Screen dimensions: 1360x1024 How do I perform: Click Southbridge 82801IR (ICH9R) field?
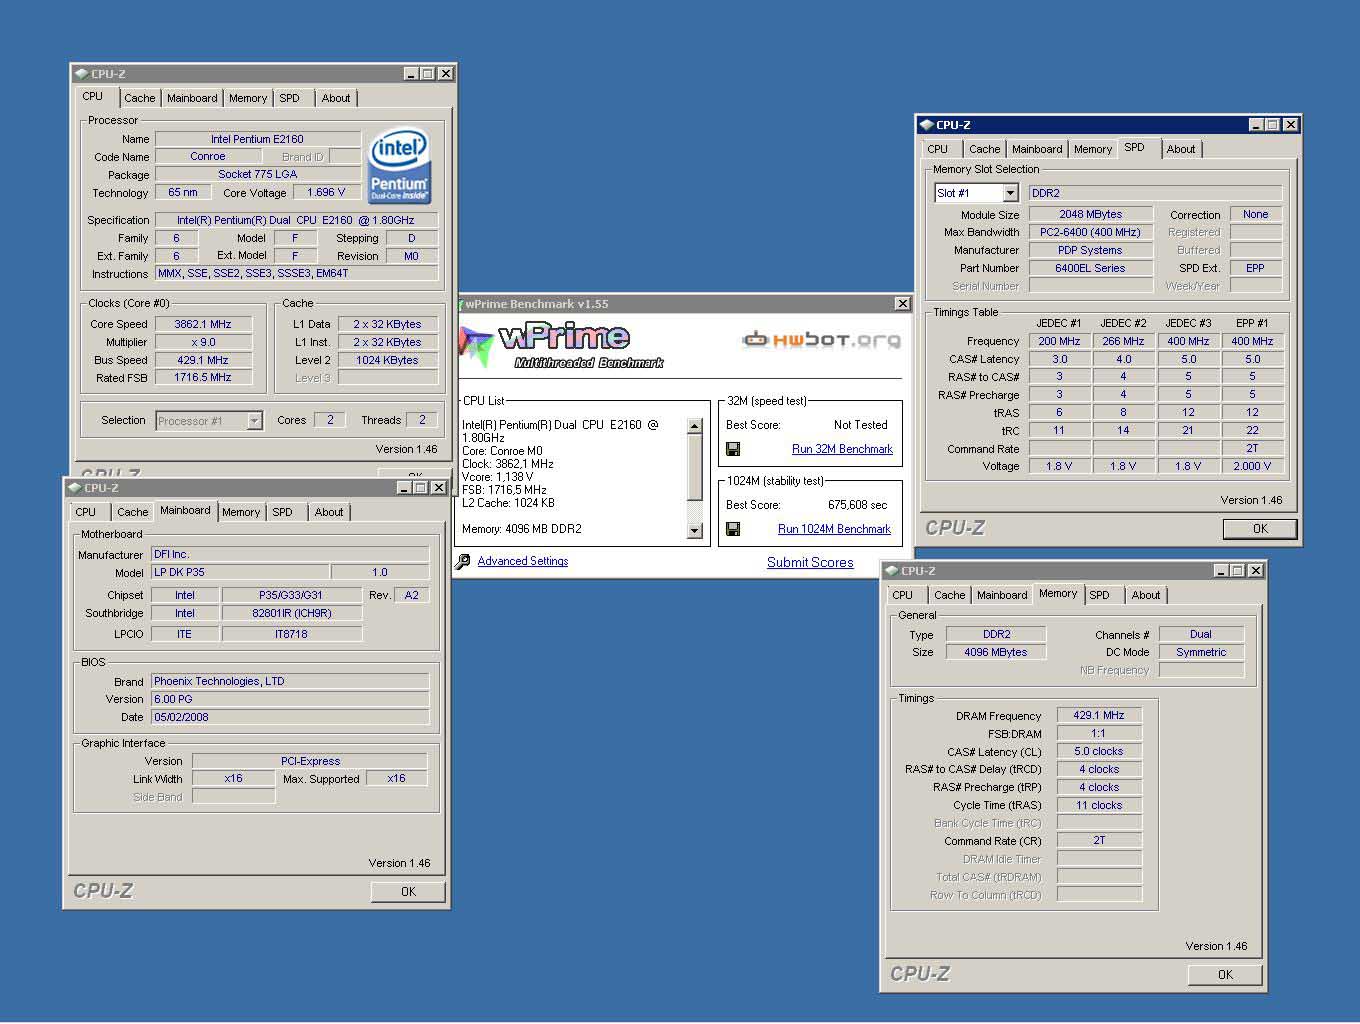point(292,613)
